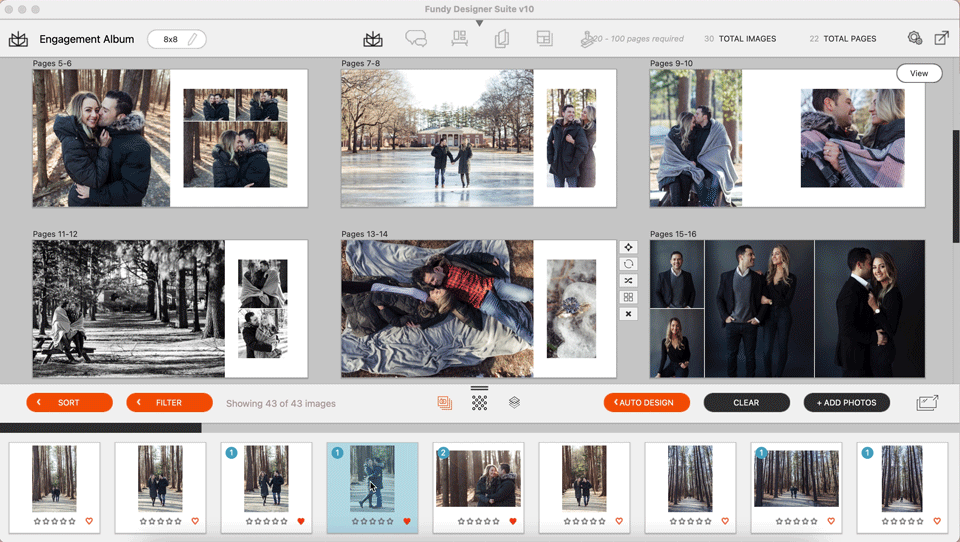Image resolution: width=960 pixels, height=542 pixels.
Task: Click the move tool beside Pages 13-14
Action: (x=628, y=247)
